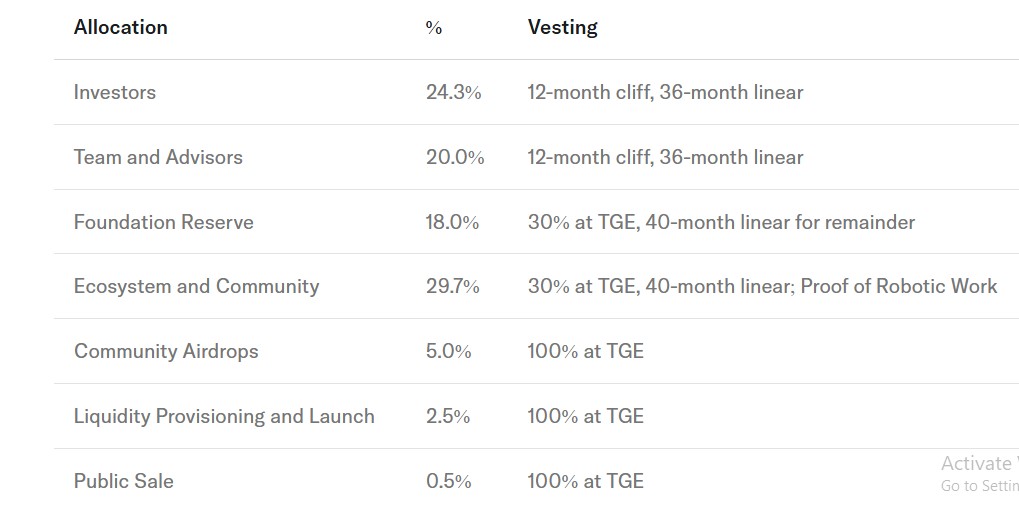Click the 18.0% allocation value

click(452, 222)
